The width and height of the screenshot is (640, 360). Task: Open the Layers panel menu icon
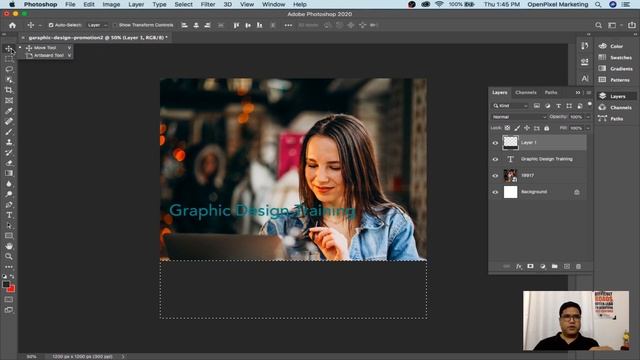[x=589, y=93]
